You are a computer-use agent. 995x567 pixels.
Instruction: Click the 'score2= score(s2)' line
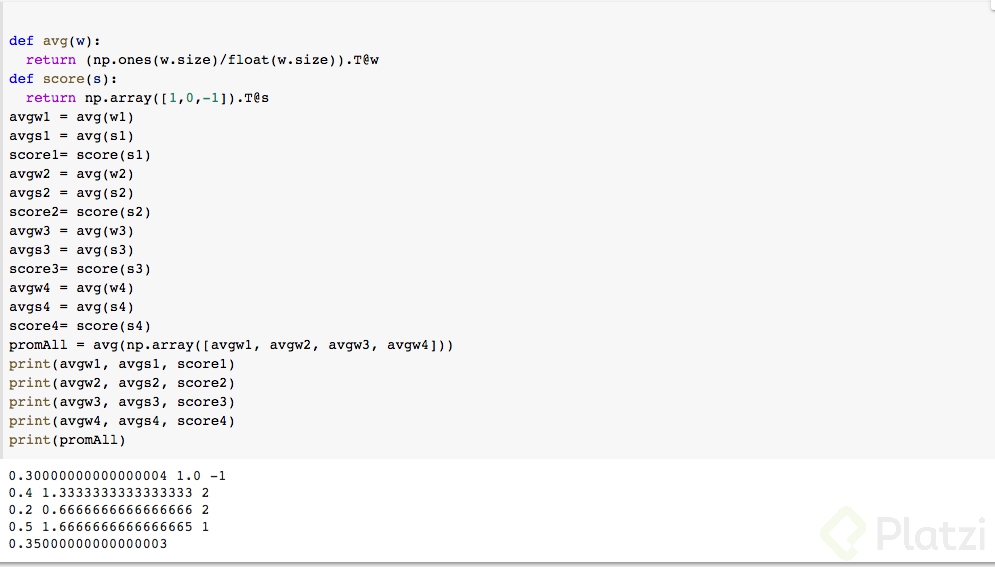click(x=80, y=212)
